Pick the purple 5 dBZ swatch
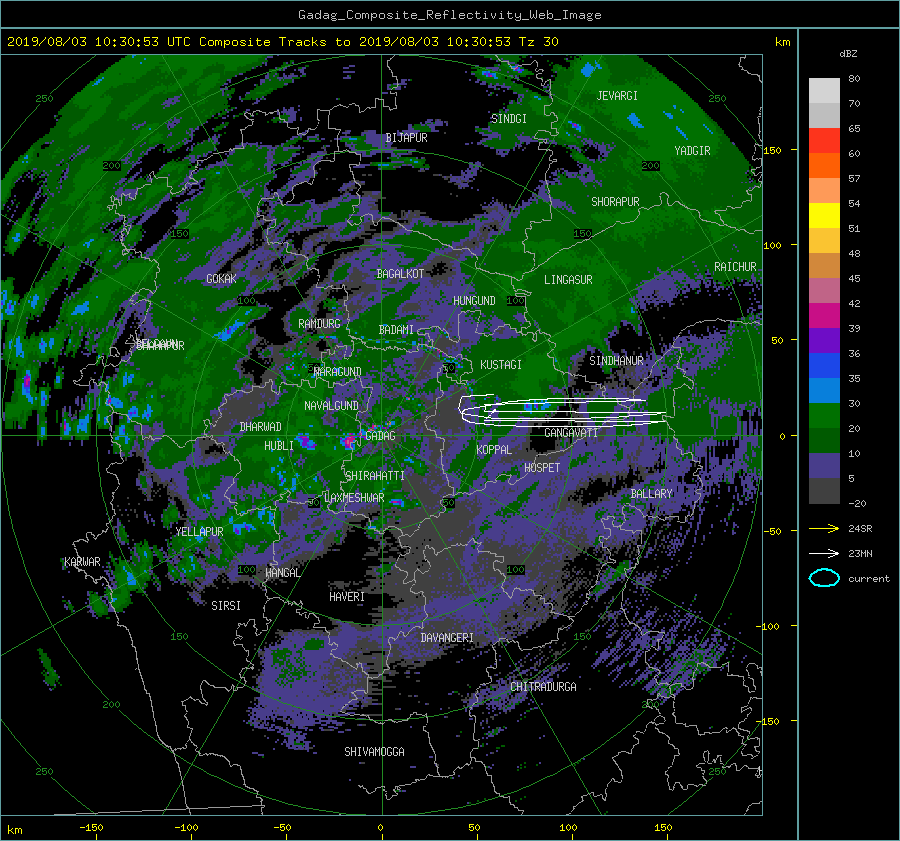 pos(824,466)
